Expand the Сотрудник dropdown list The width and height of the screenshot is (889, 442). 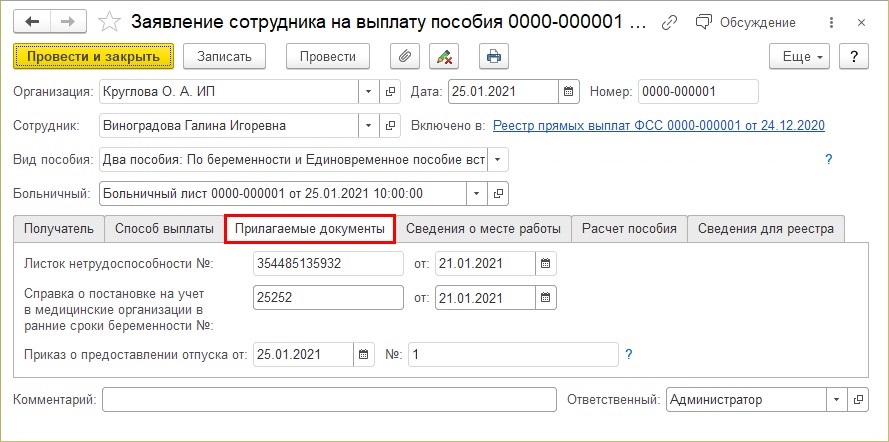[369, 126]
